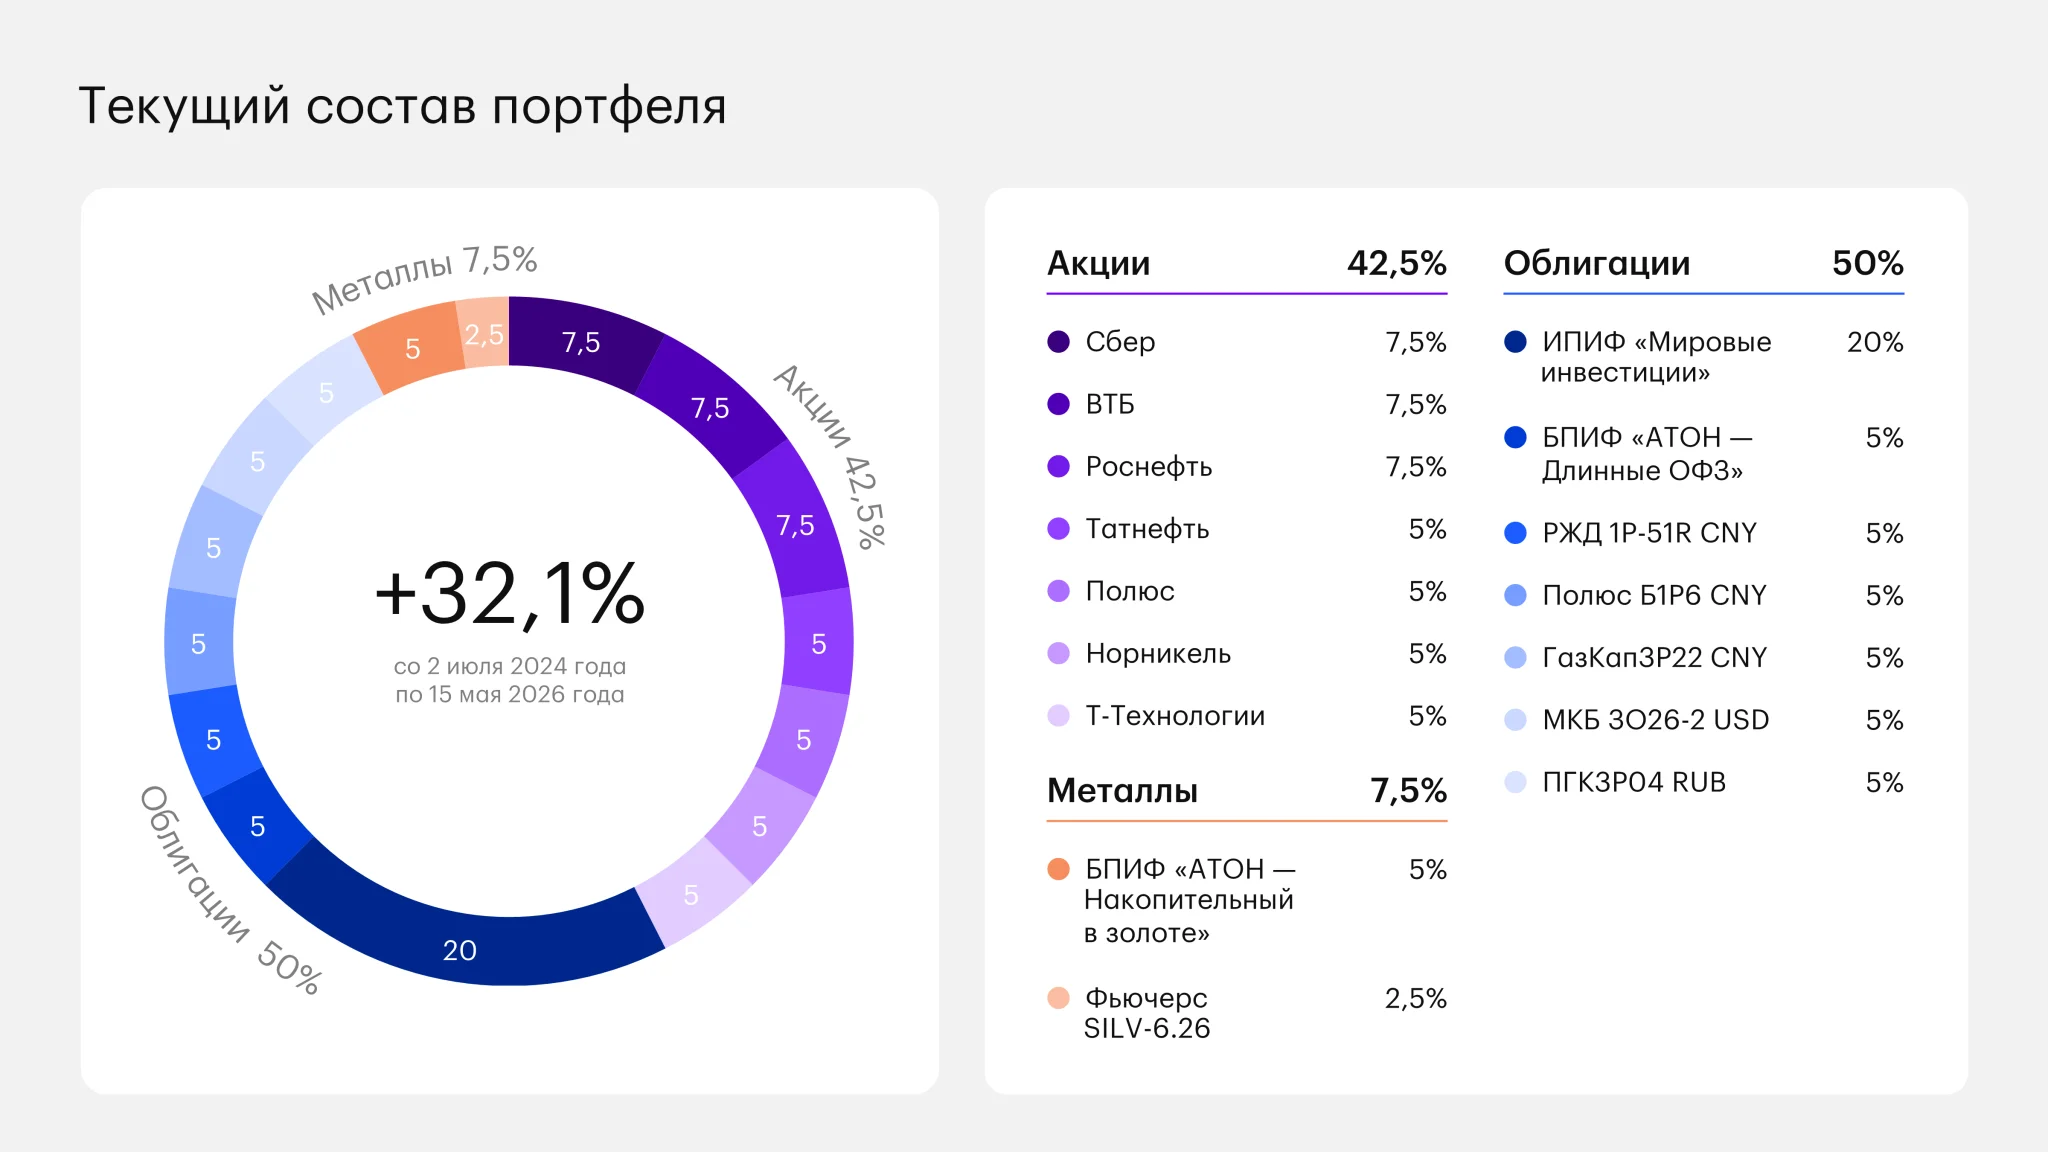This screenshot has height=1152, width=2048.
Task: Click the 5% value in the Татнефть row
Action: click(x=1428, y=529)
